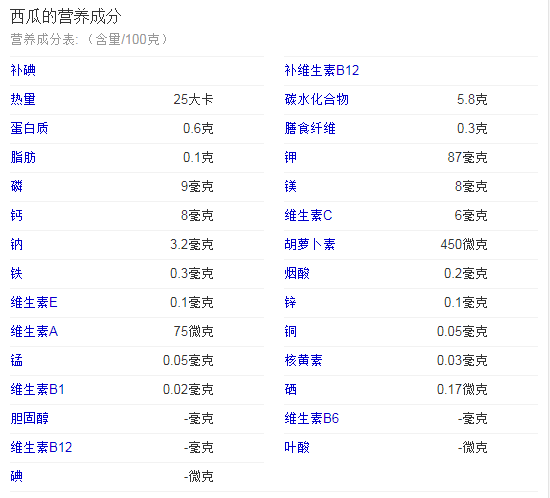Image resolution: width=550 pixels, height=498 pixels.
Task: Open the 维生素B6 link
Action: 312,418
